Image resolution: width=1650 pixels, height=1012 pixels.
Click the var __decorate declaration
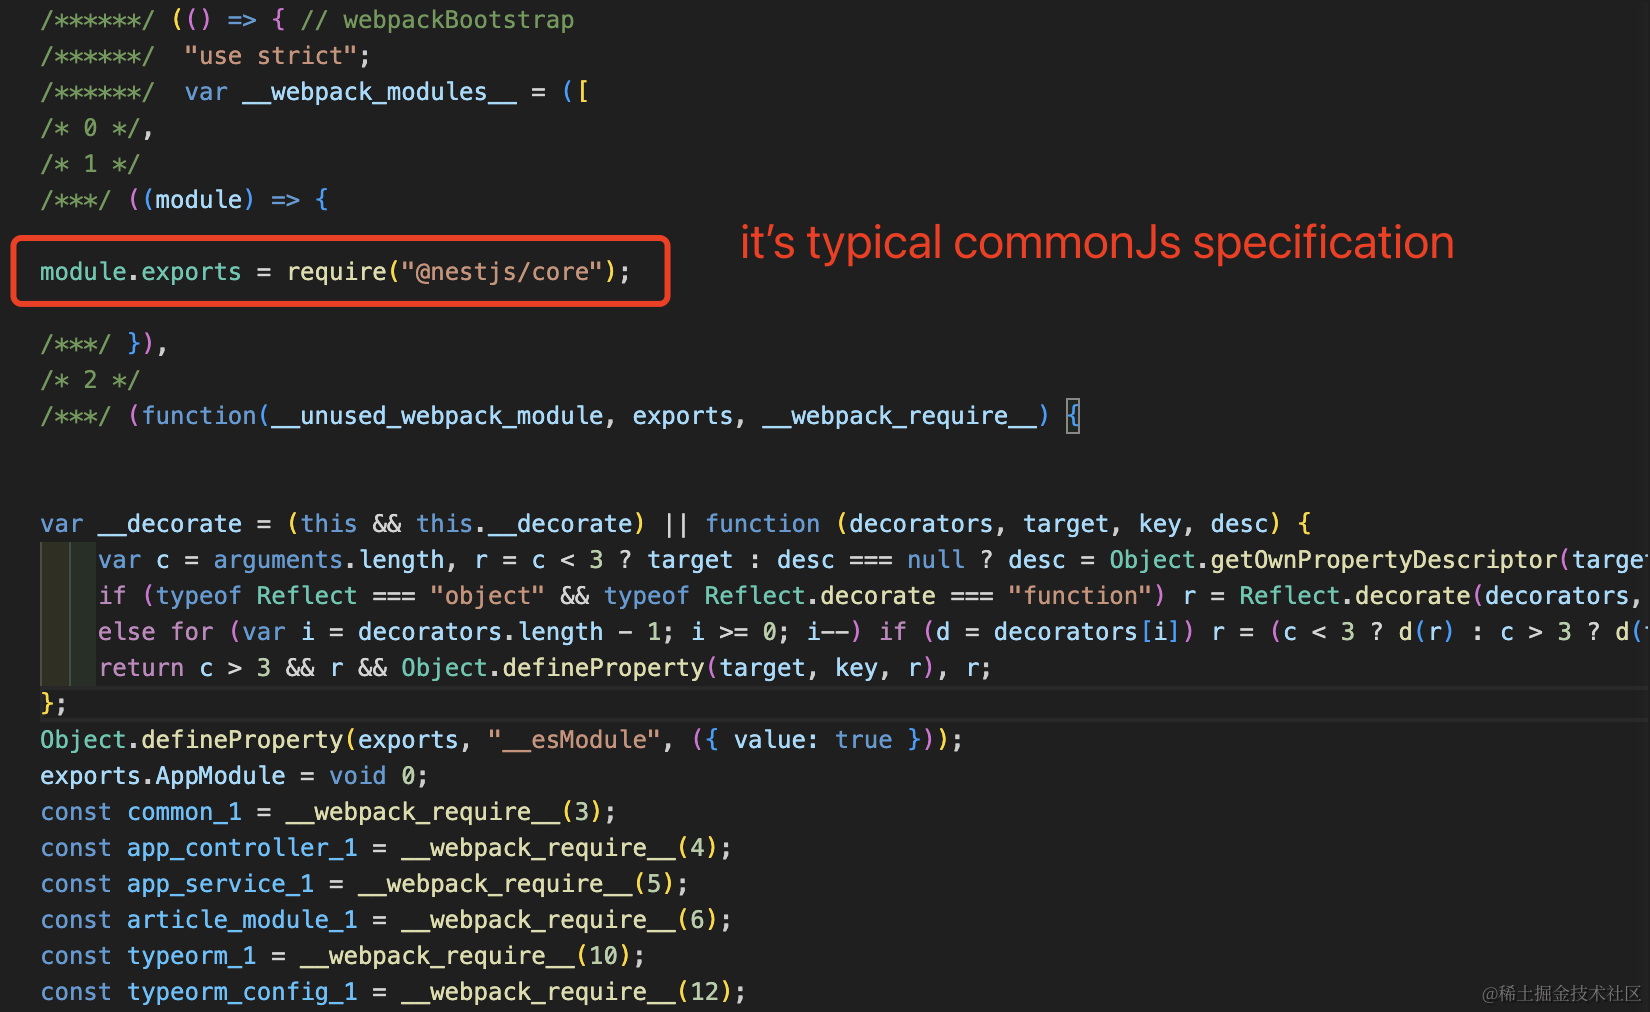click(141, 524)
